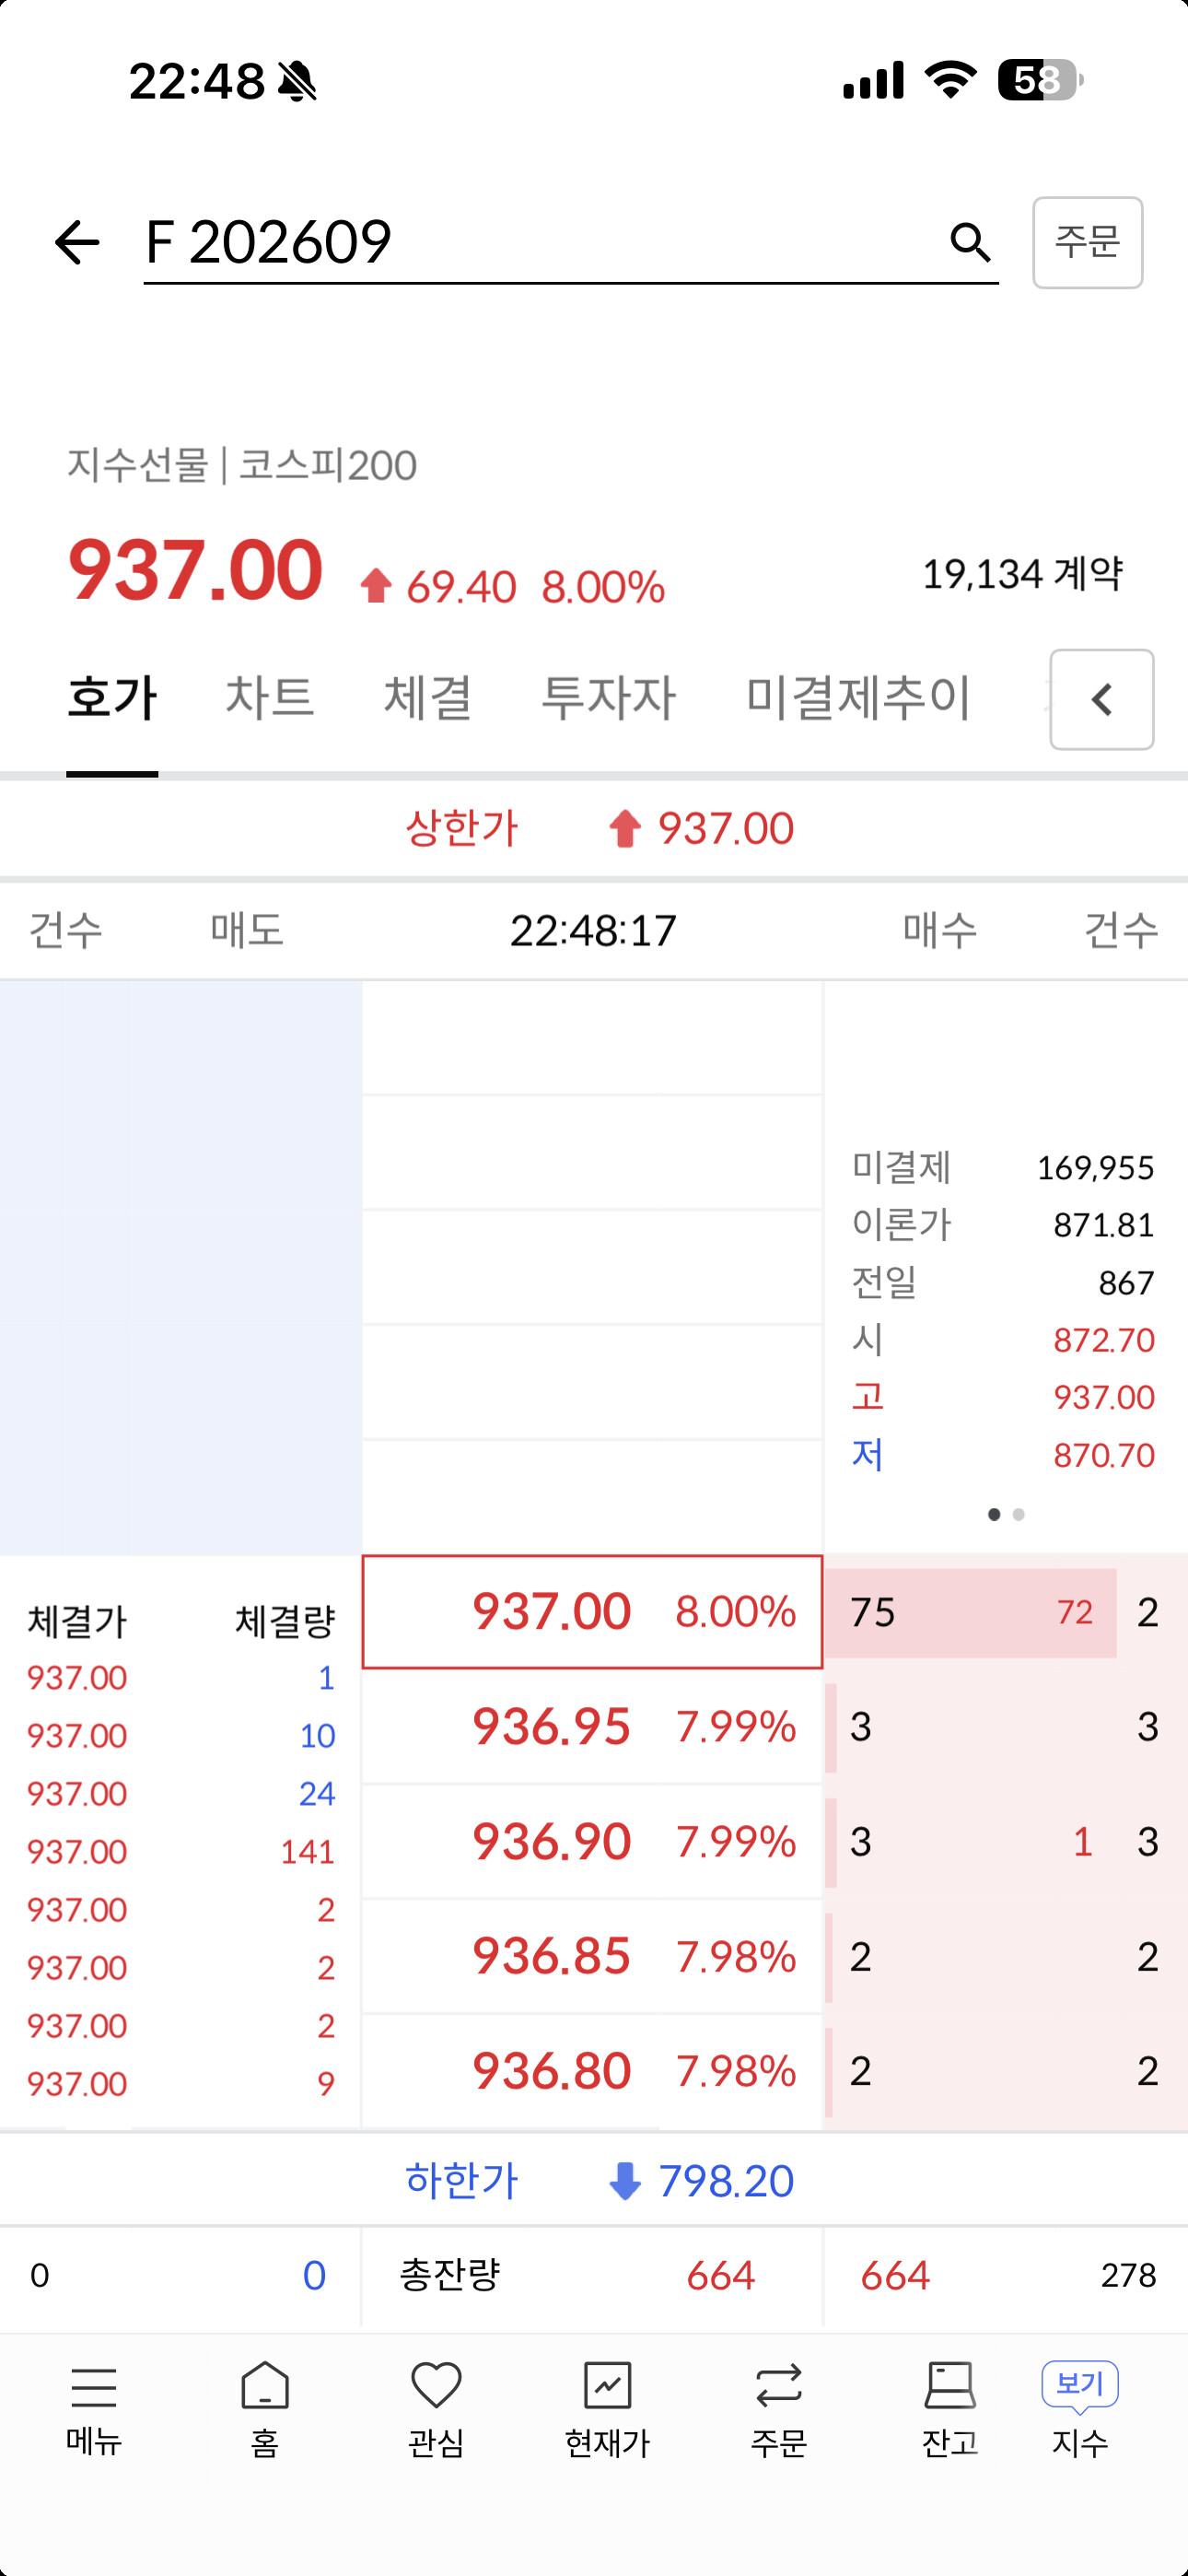Tap the F 202609 search field

pyautogui.click(x=540, y=243)
